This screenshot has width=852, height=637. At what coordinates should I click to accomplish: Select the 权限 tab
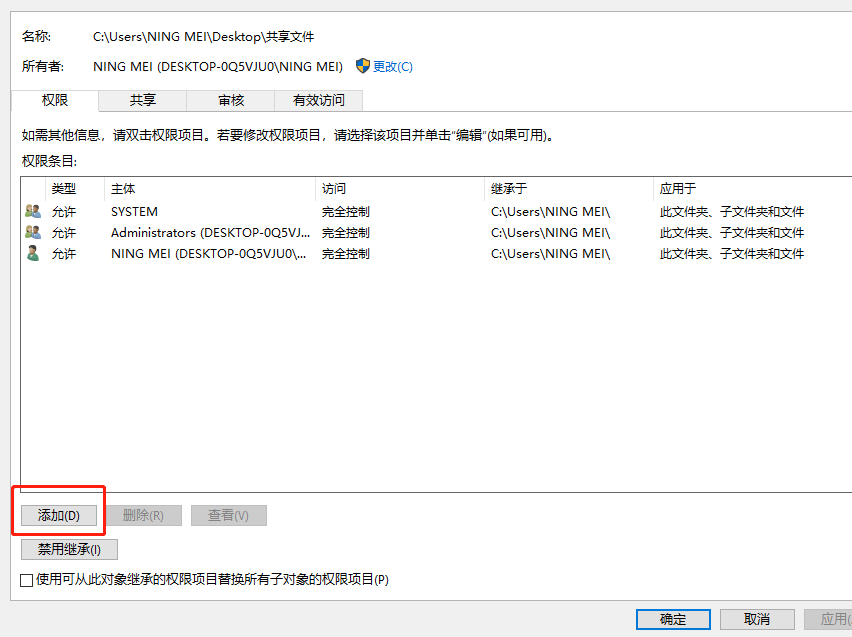[x=54, y=100]
